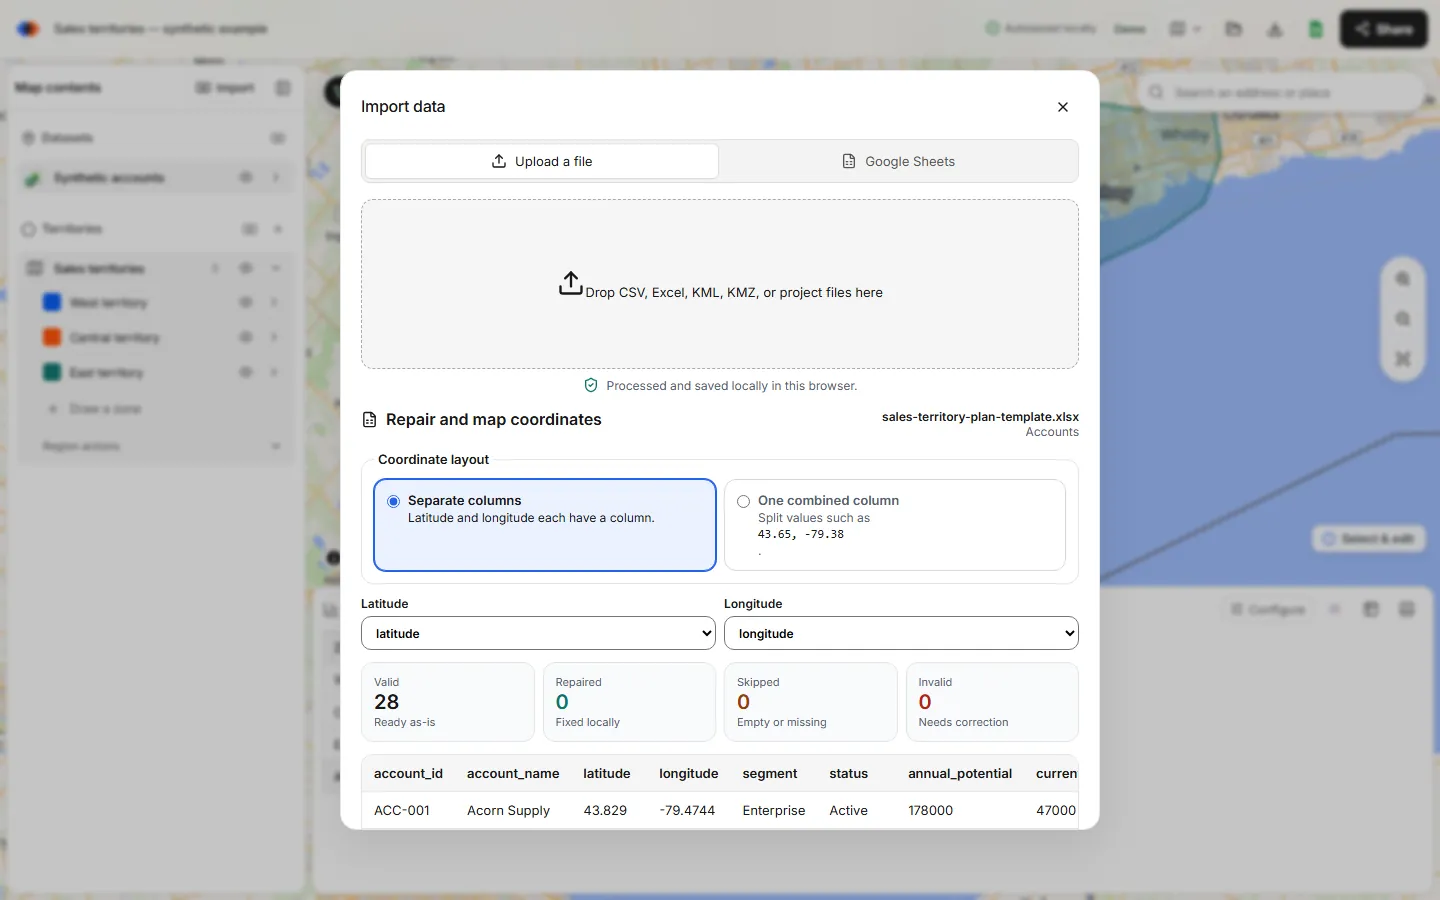Collapse the Sales territories group chevron
The image size is (1440, 900).
click(276, 268)
